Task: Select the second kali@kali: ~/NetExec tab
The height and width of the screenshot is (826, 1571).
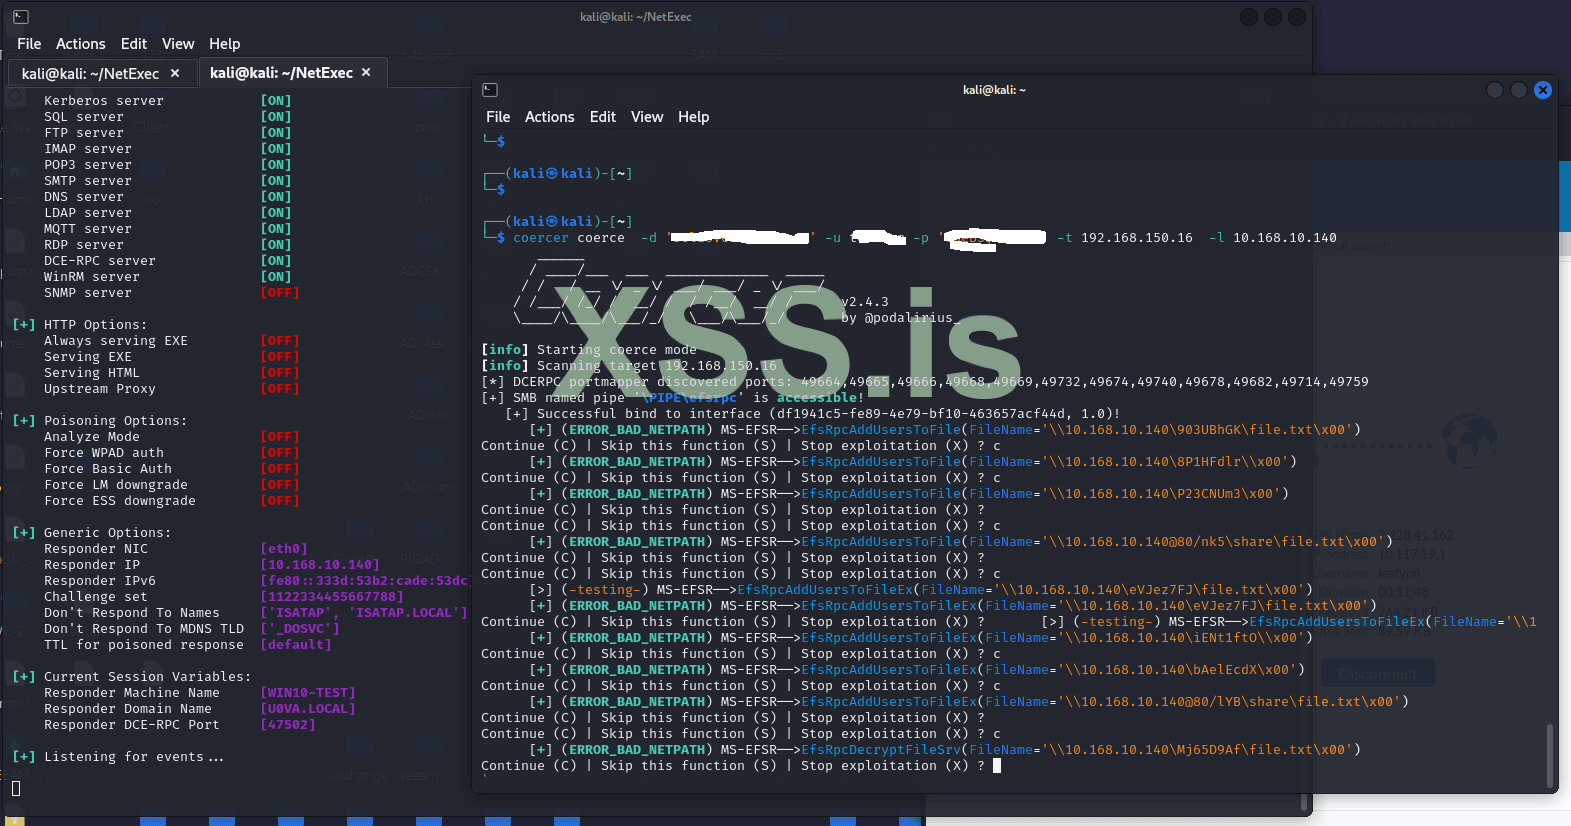Action: pyautogui.click(x=292, y=72)
